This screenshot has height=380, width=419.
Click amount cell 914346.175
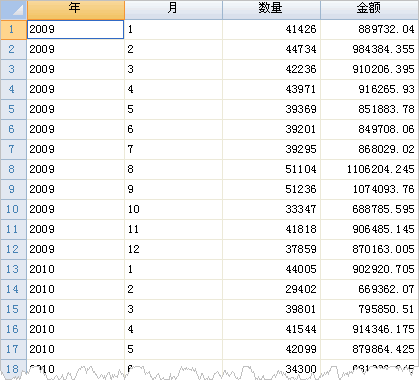click(x=369, y=330)
